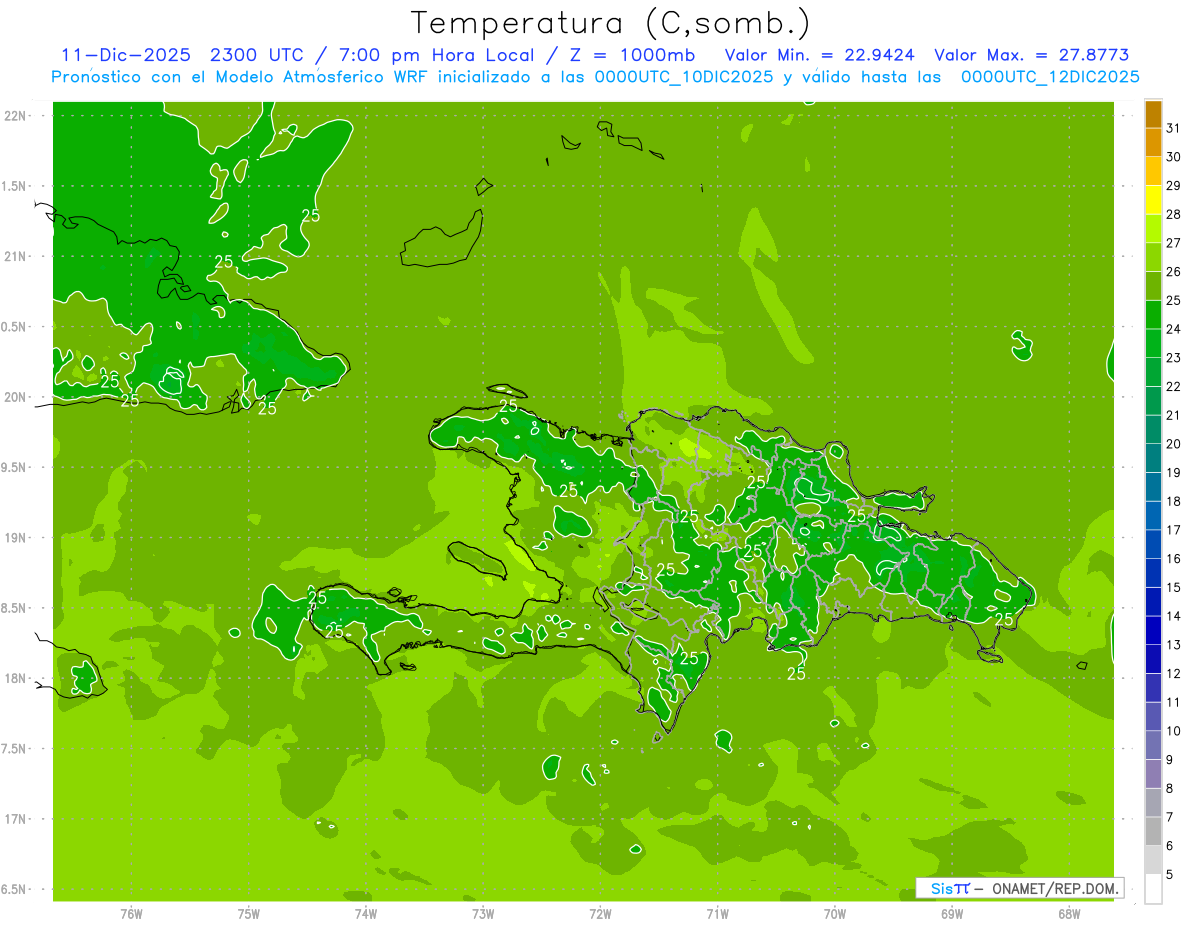Click the '30' color scale label
The width and height of the screenshot is (1200, 927).
1174,157
